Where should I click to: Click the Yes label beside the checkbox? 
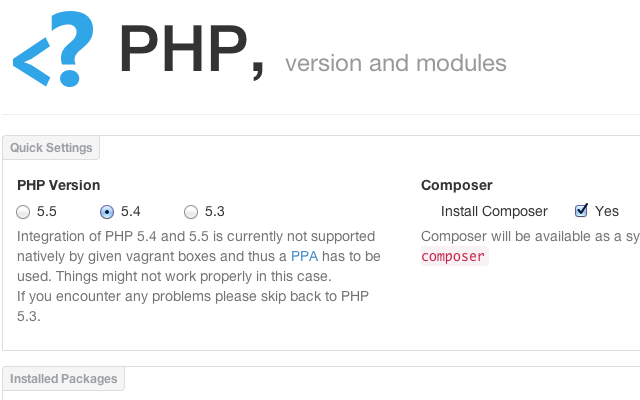tap(607, 211)
